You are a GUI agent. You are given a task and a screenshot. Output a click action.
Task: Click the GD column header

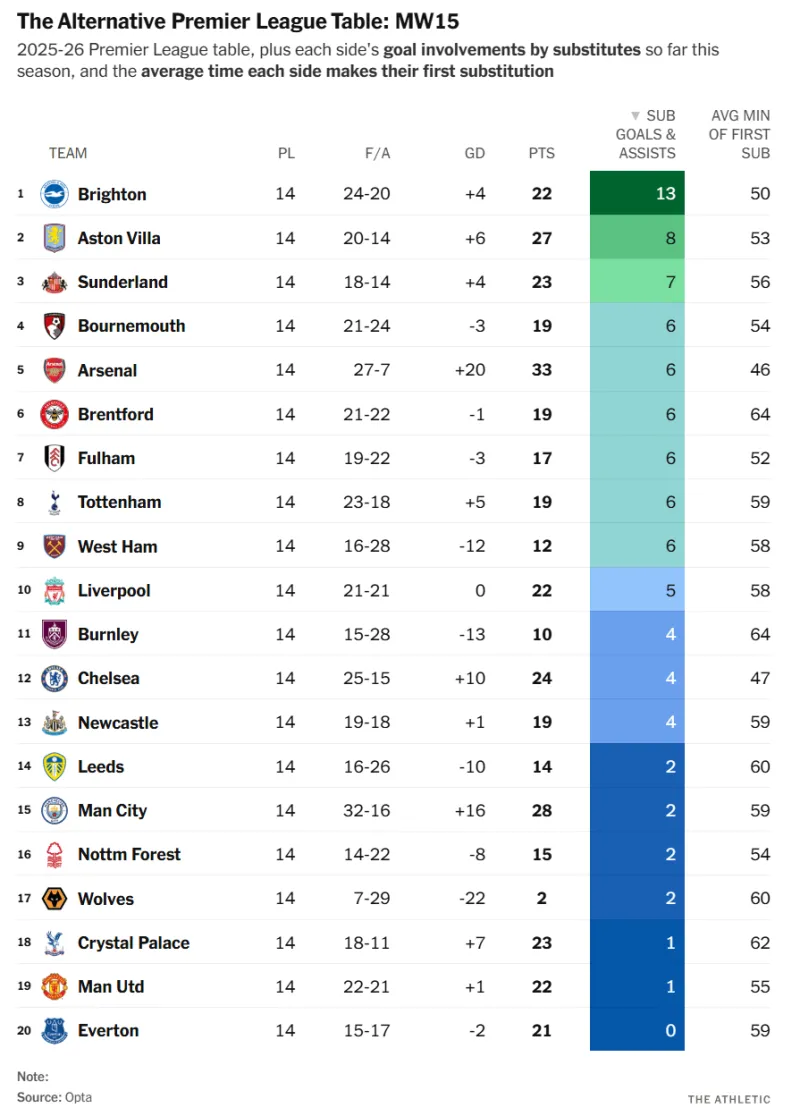point(474,153)
